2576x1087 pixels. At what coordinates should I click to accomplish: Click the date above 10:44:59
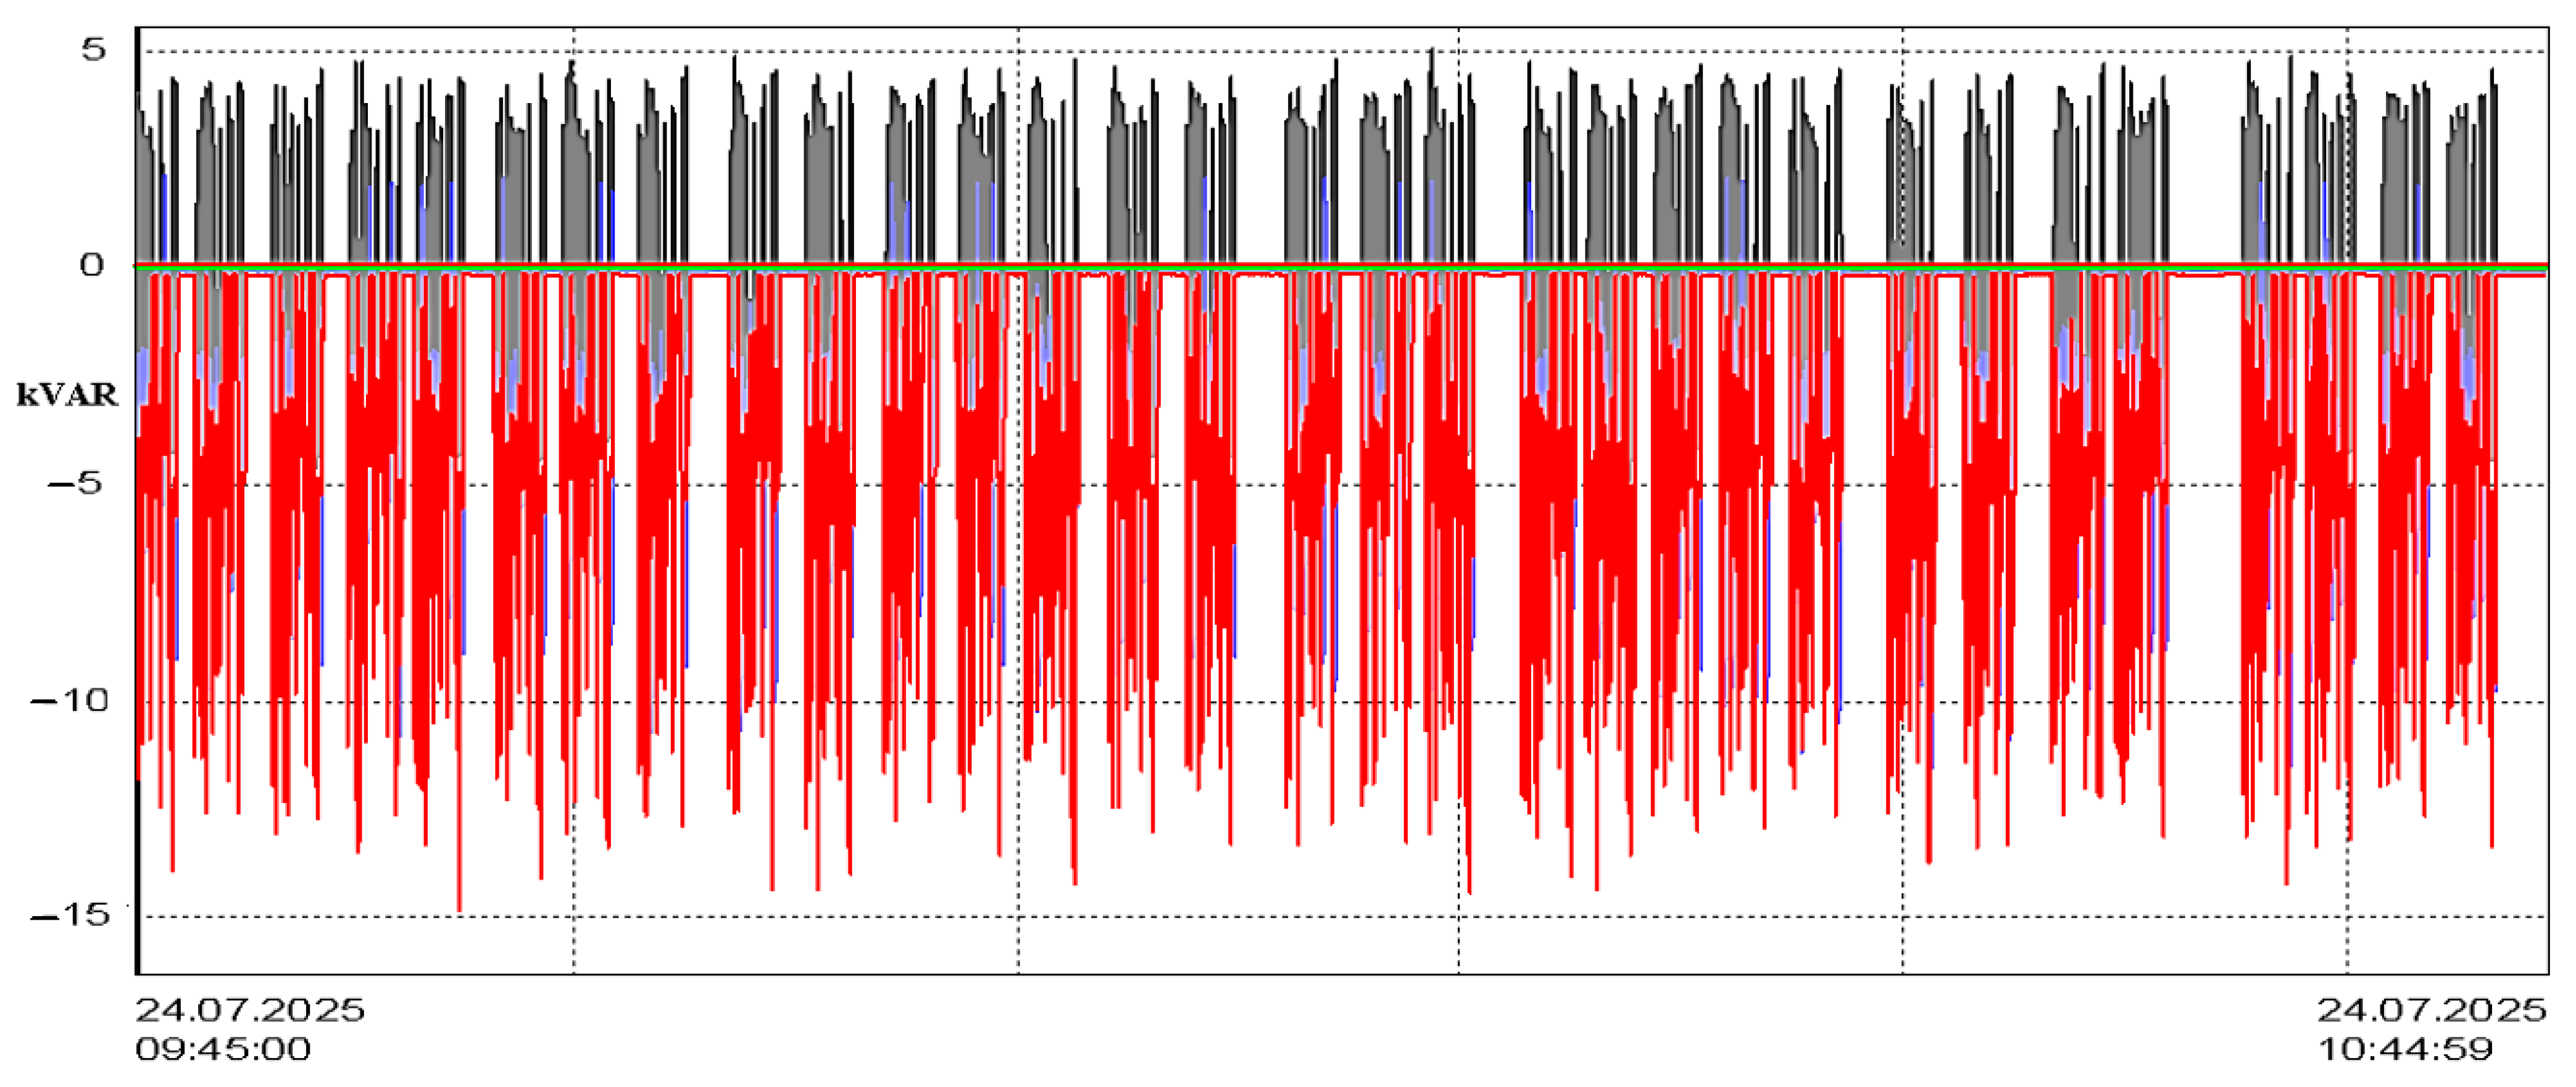pyautogui.click(x=2432, y=1010)
